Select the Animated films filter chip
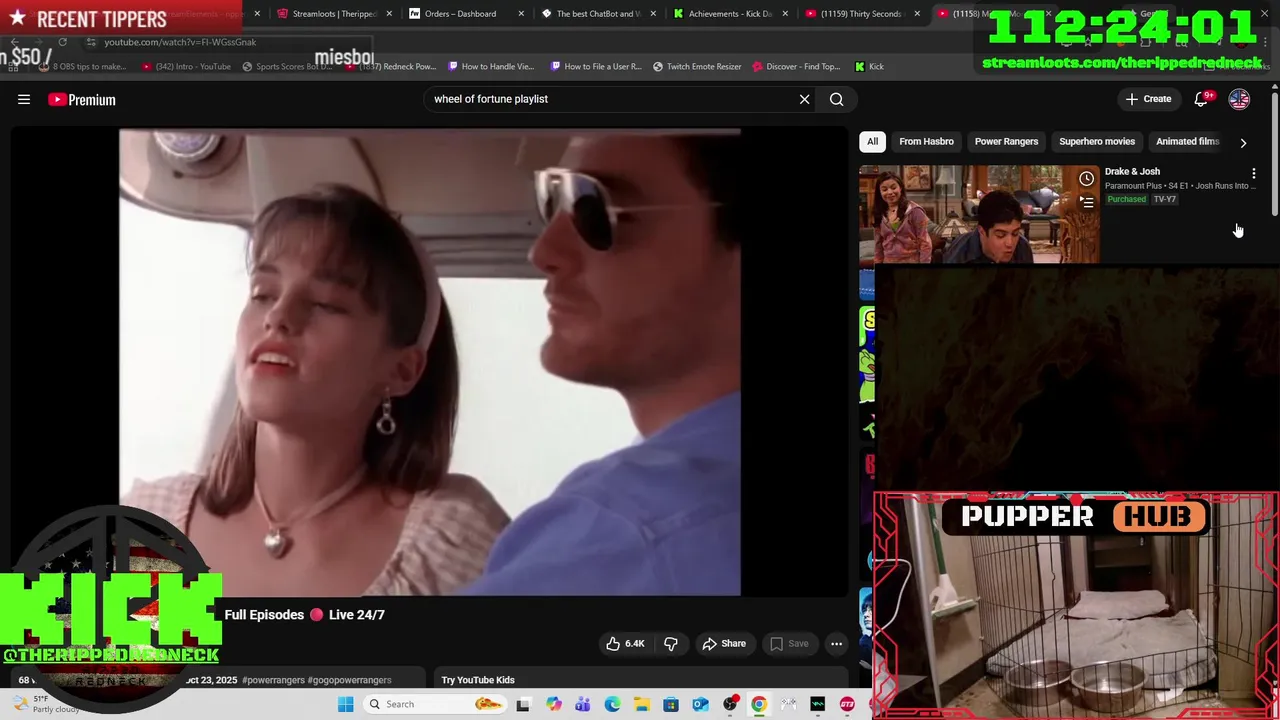1280x720 pixels. [x=1187, y=141]
